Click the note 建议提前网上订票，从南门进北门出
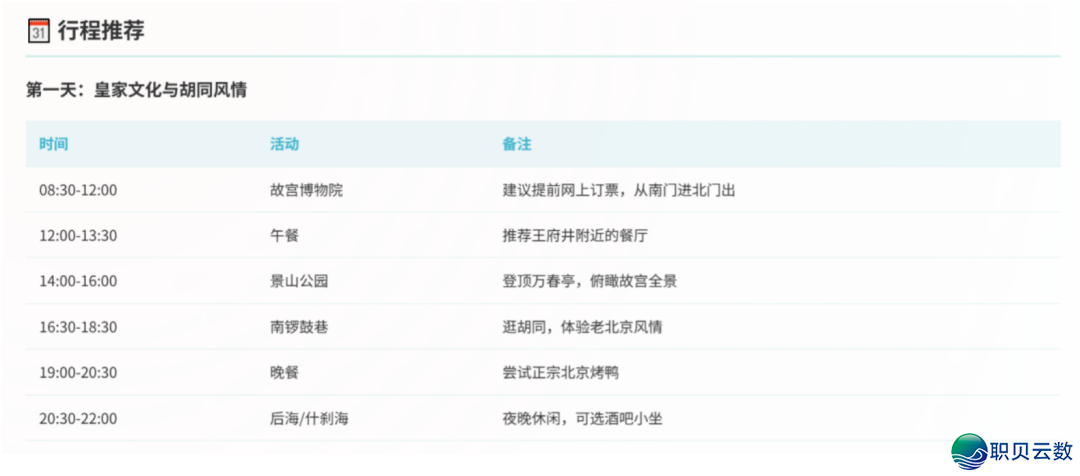 (619, 190)
